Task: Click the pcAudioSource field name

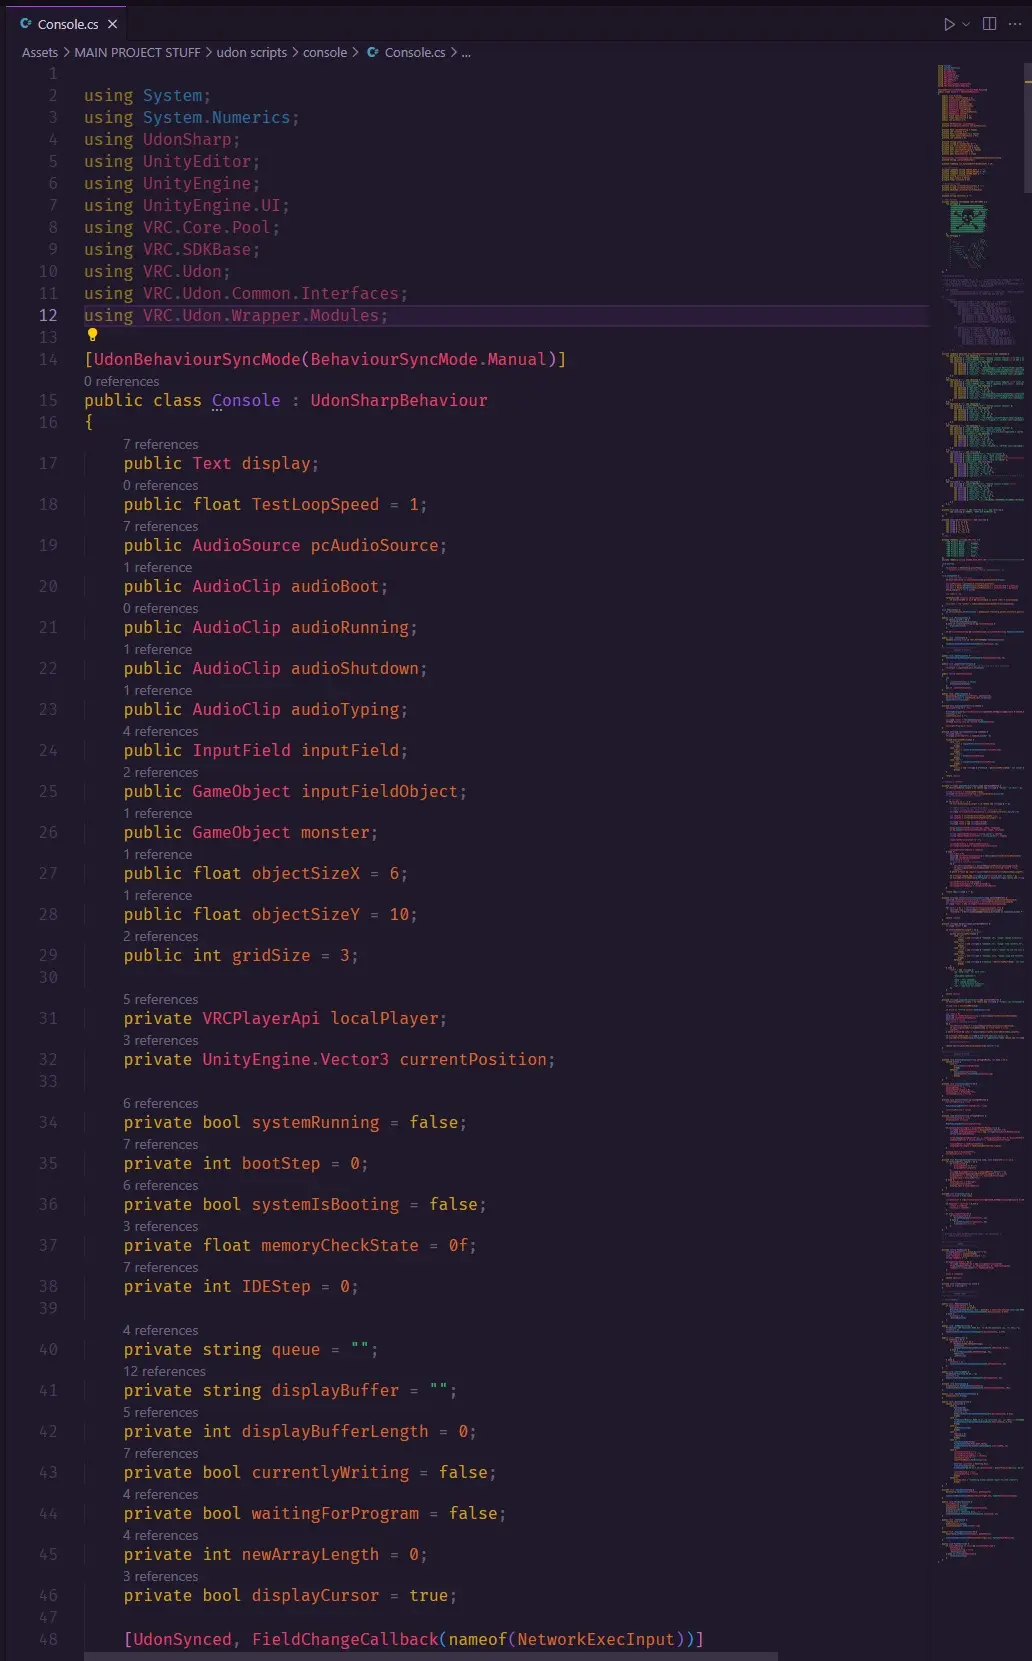Action: coord(374,545)
